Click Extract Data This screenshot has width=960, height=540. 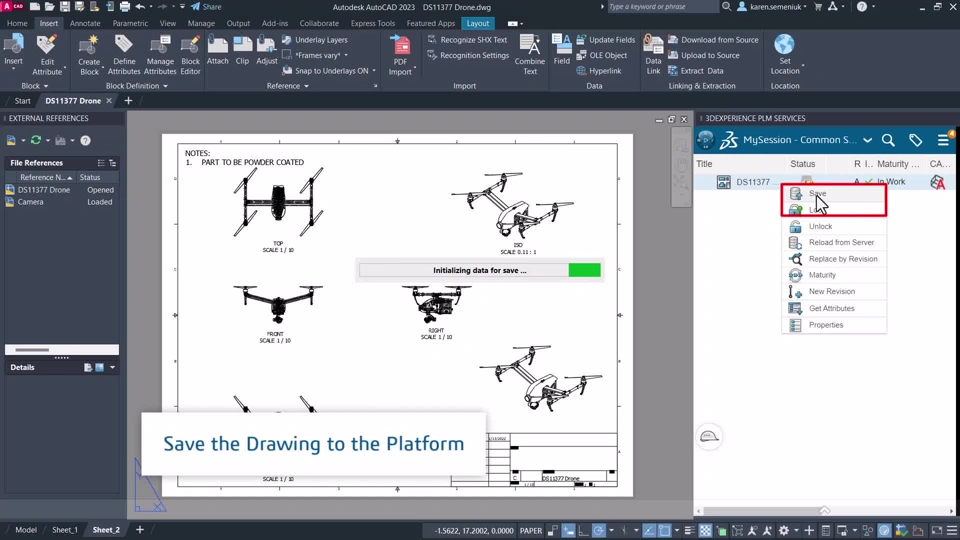696,71
